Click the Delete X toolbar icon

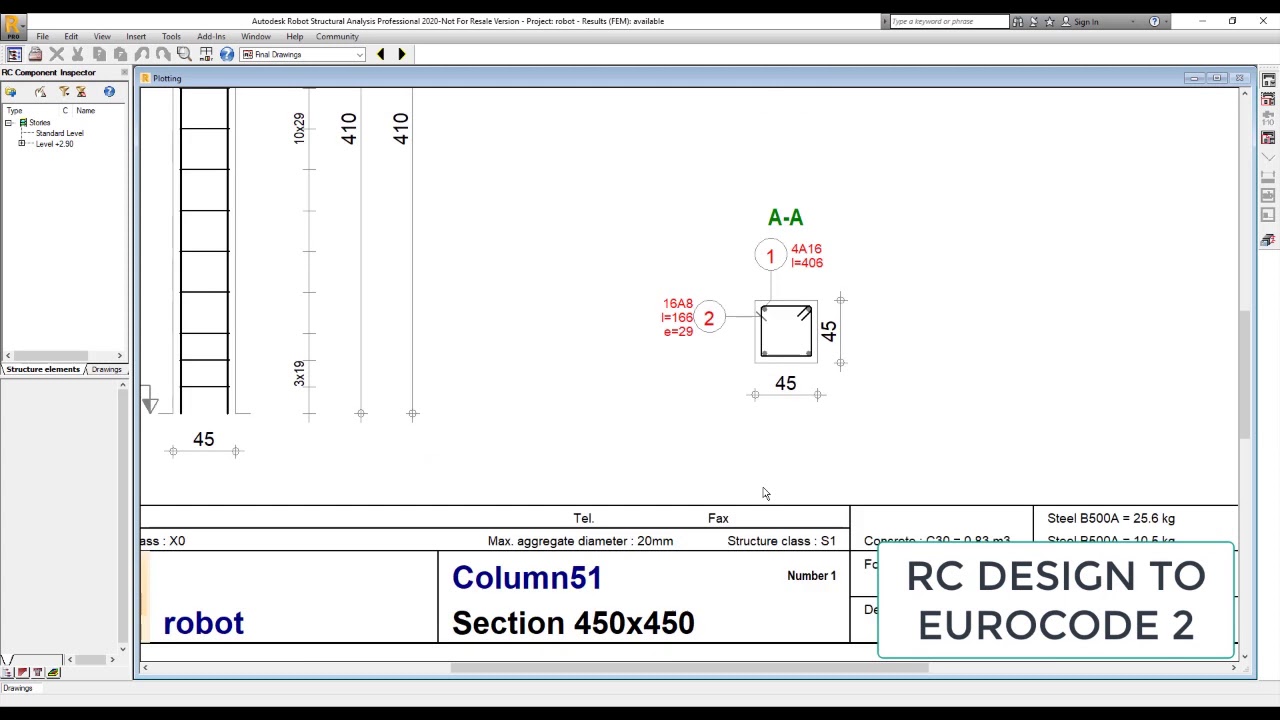pos(57,54)
